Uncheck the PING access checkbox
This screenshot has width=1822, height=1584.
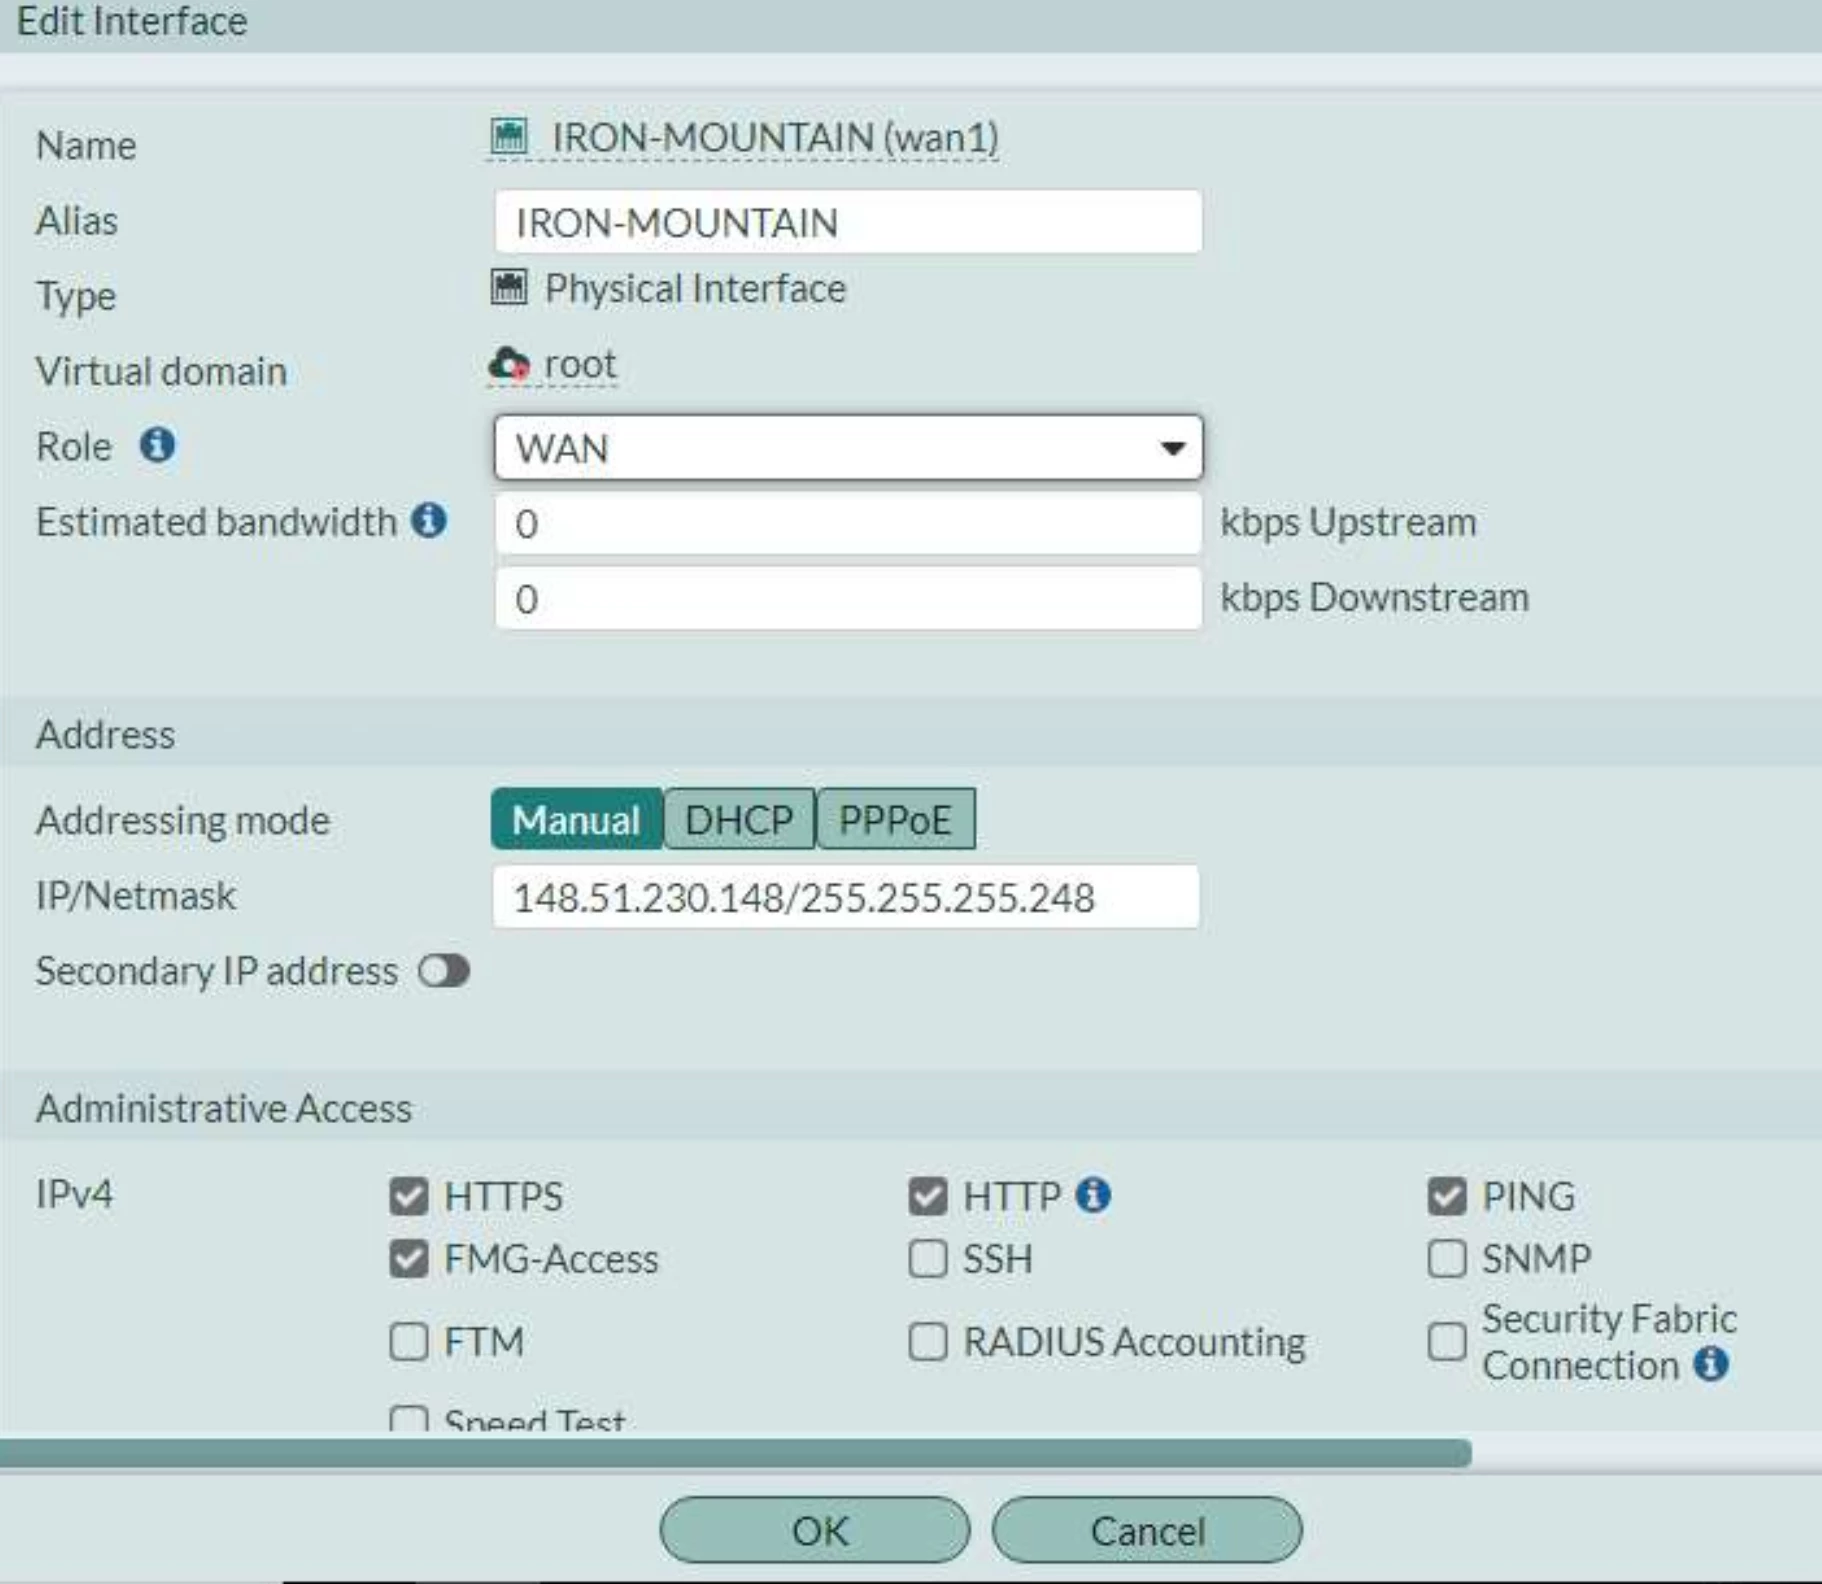click(1446, 1196)
